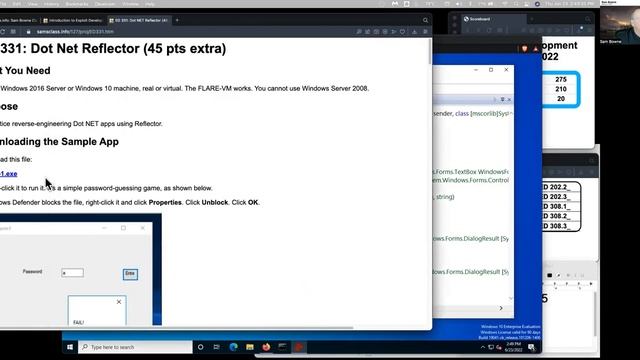This screenshot has height=360, width=640.
Task: Open the History menu in the menu bar
Action: (51, 4)
